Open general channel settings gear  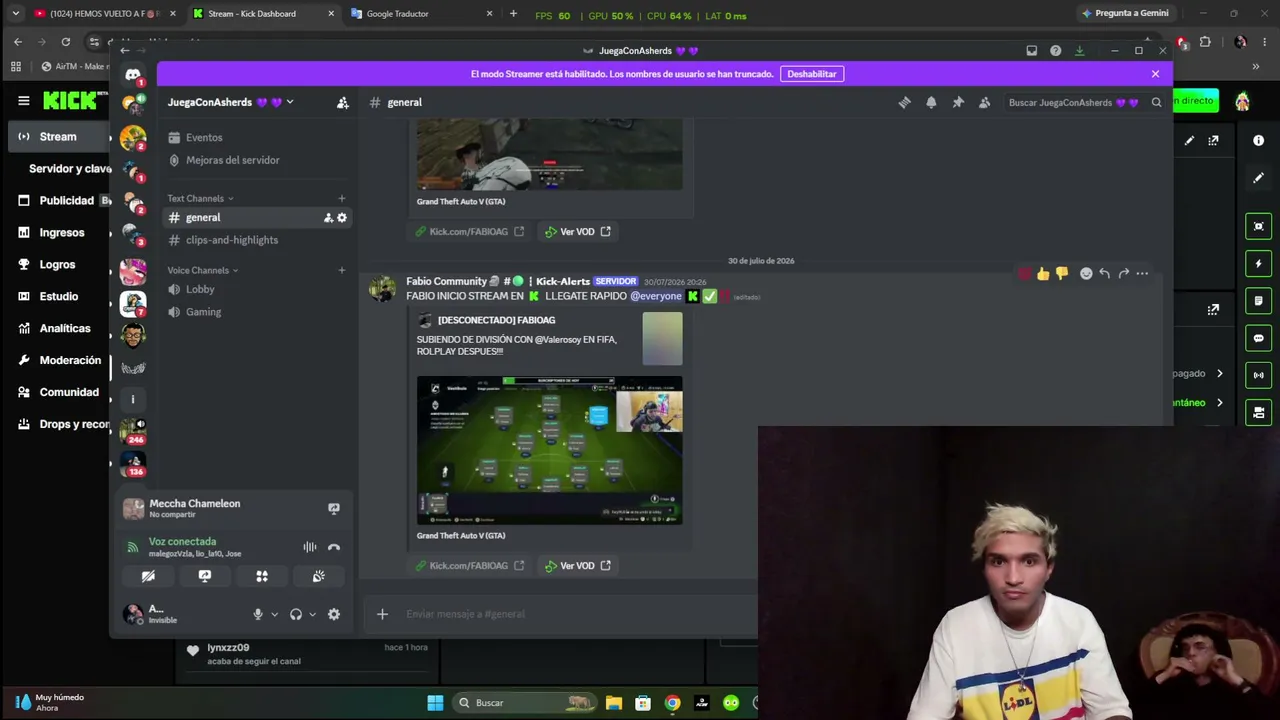(x=342, y=218)
